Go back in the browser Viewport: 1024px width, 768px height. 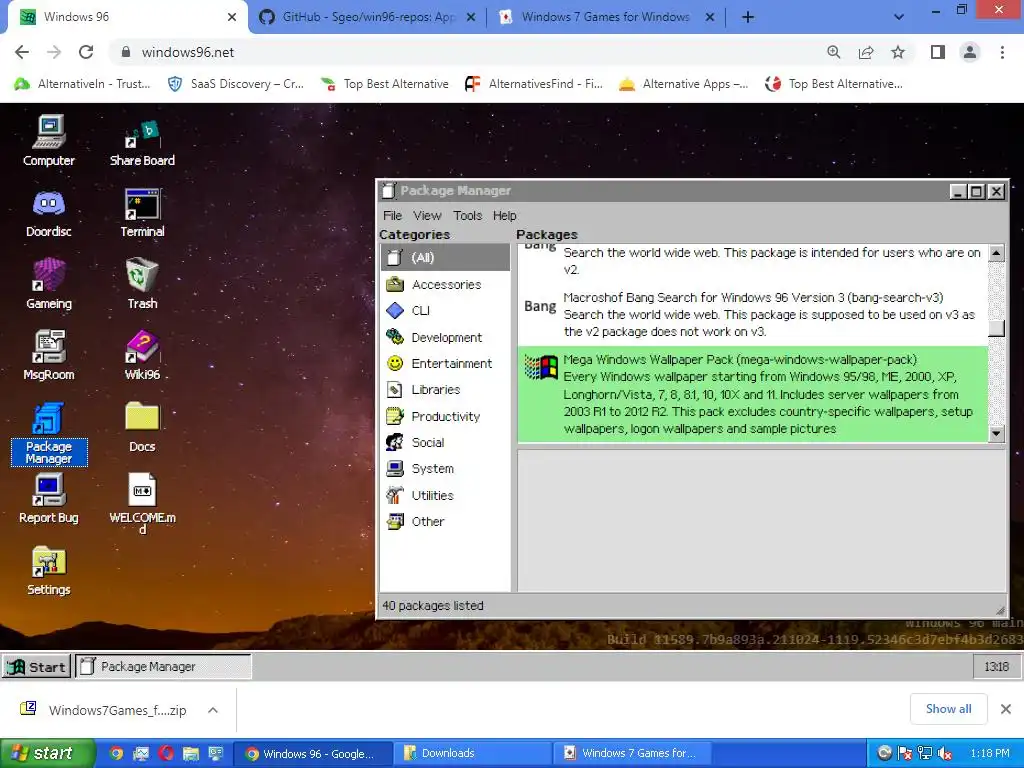(x=22, y=52)
